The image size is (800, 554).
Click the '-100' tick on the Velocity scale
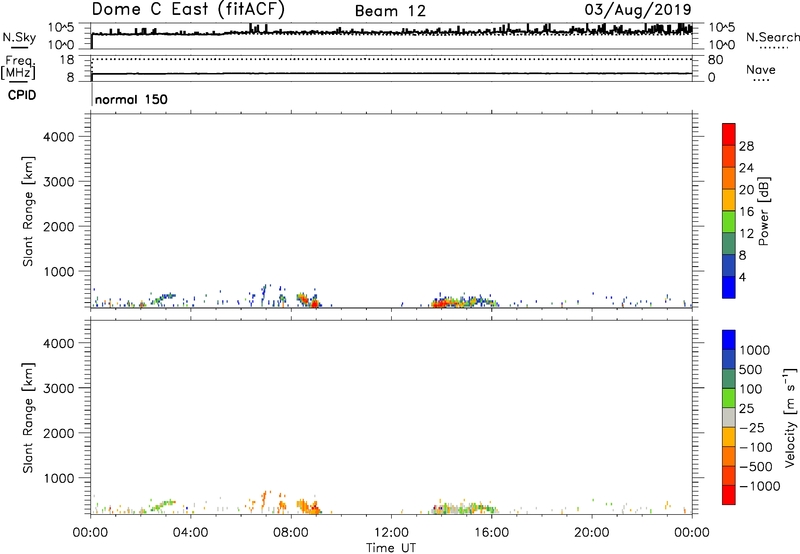[756, 447]
